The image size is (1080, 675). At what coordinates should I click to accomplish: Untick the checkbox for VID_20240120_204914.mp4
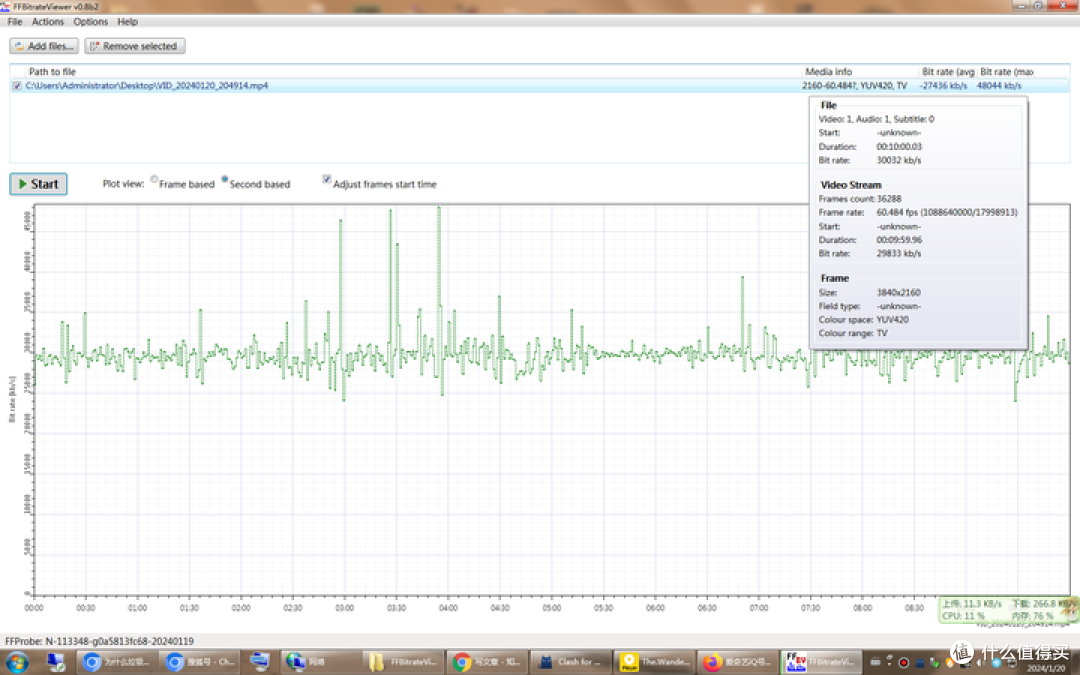(x=16, y=86)
